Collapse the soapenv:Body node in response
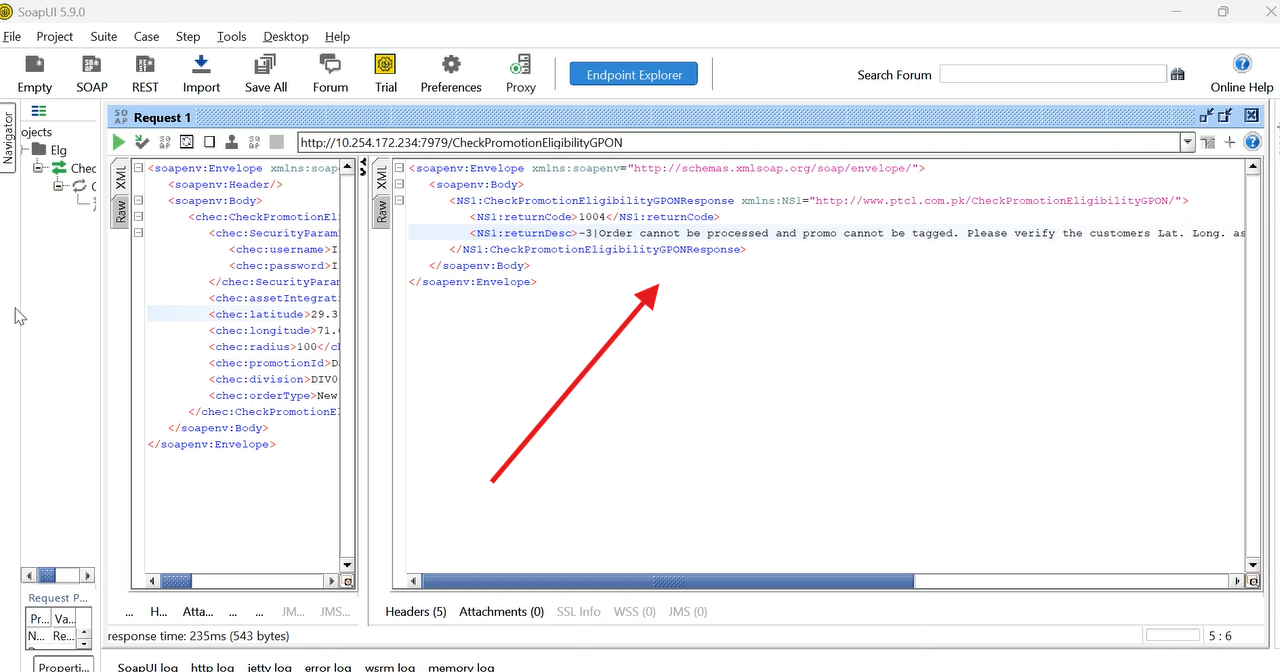1280x672 pixels. click(400, 185)
